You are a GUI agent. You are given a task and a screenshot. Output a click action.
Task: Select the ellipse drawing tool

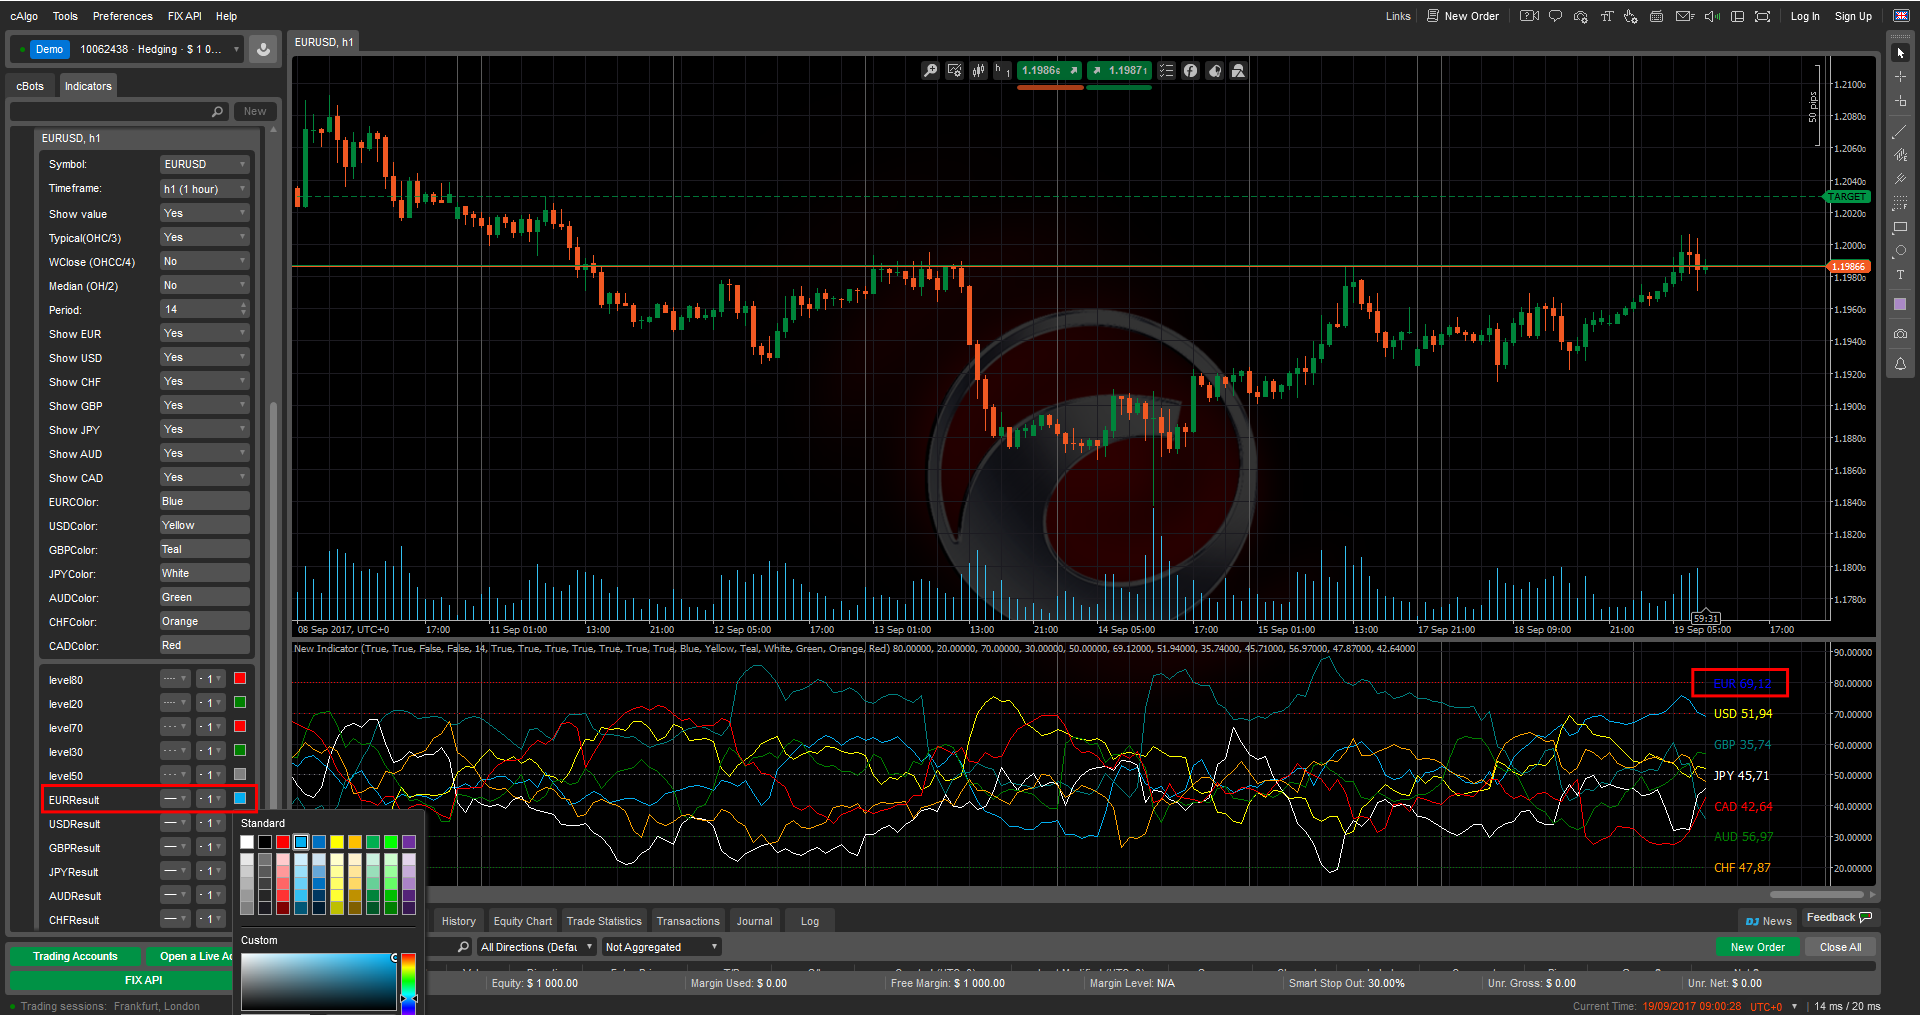tap(1900, 251)
